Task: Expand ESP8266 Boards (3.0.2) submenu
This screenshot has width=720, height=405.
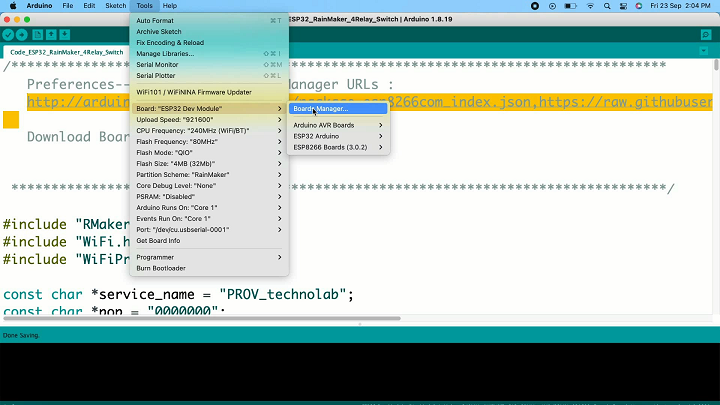Action: tap(338, 147)
